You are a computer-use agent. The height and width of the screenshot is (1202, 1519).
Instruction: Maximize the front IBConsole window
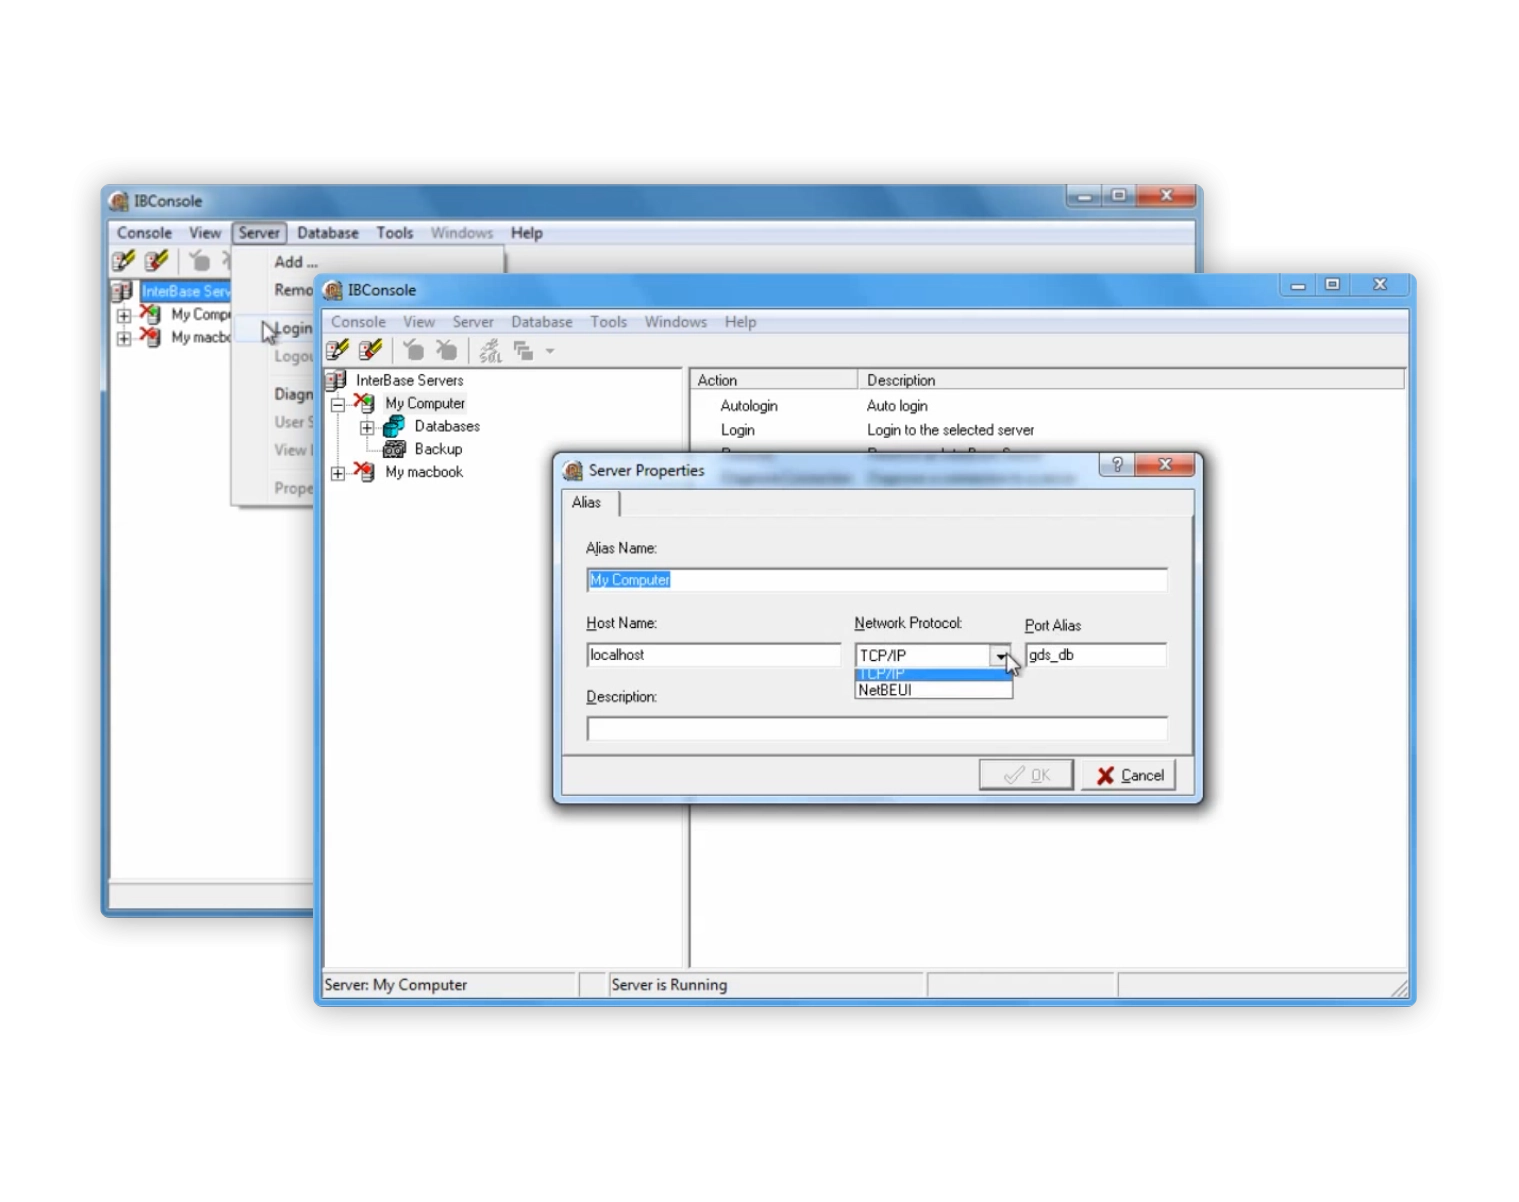[x=1333, y=285]
